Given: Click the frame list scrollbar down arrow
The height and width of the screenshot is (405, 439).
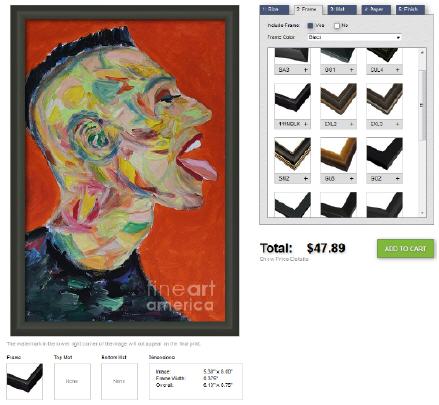Looking at the screenshot, I should (422, 213).
